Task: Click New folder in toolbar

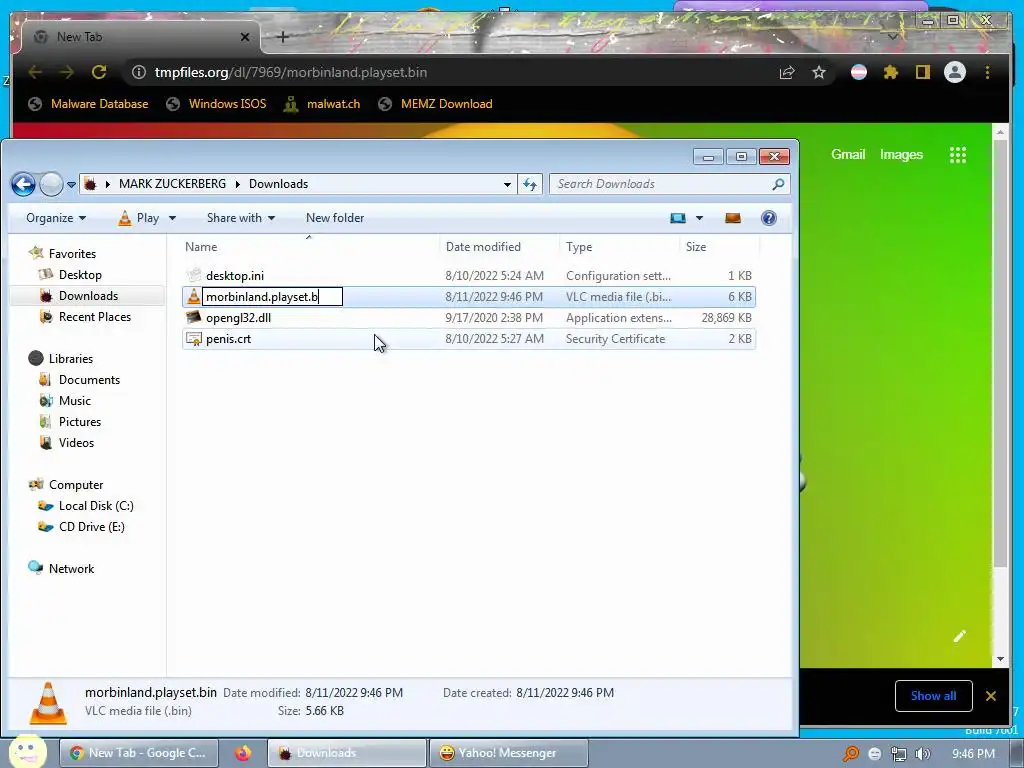Action: (x=335, y=218)
